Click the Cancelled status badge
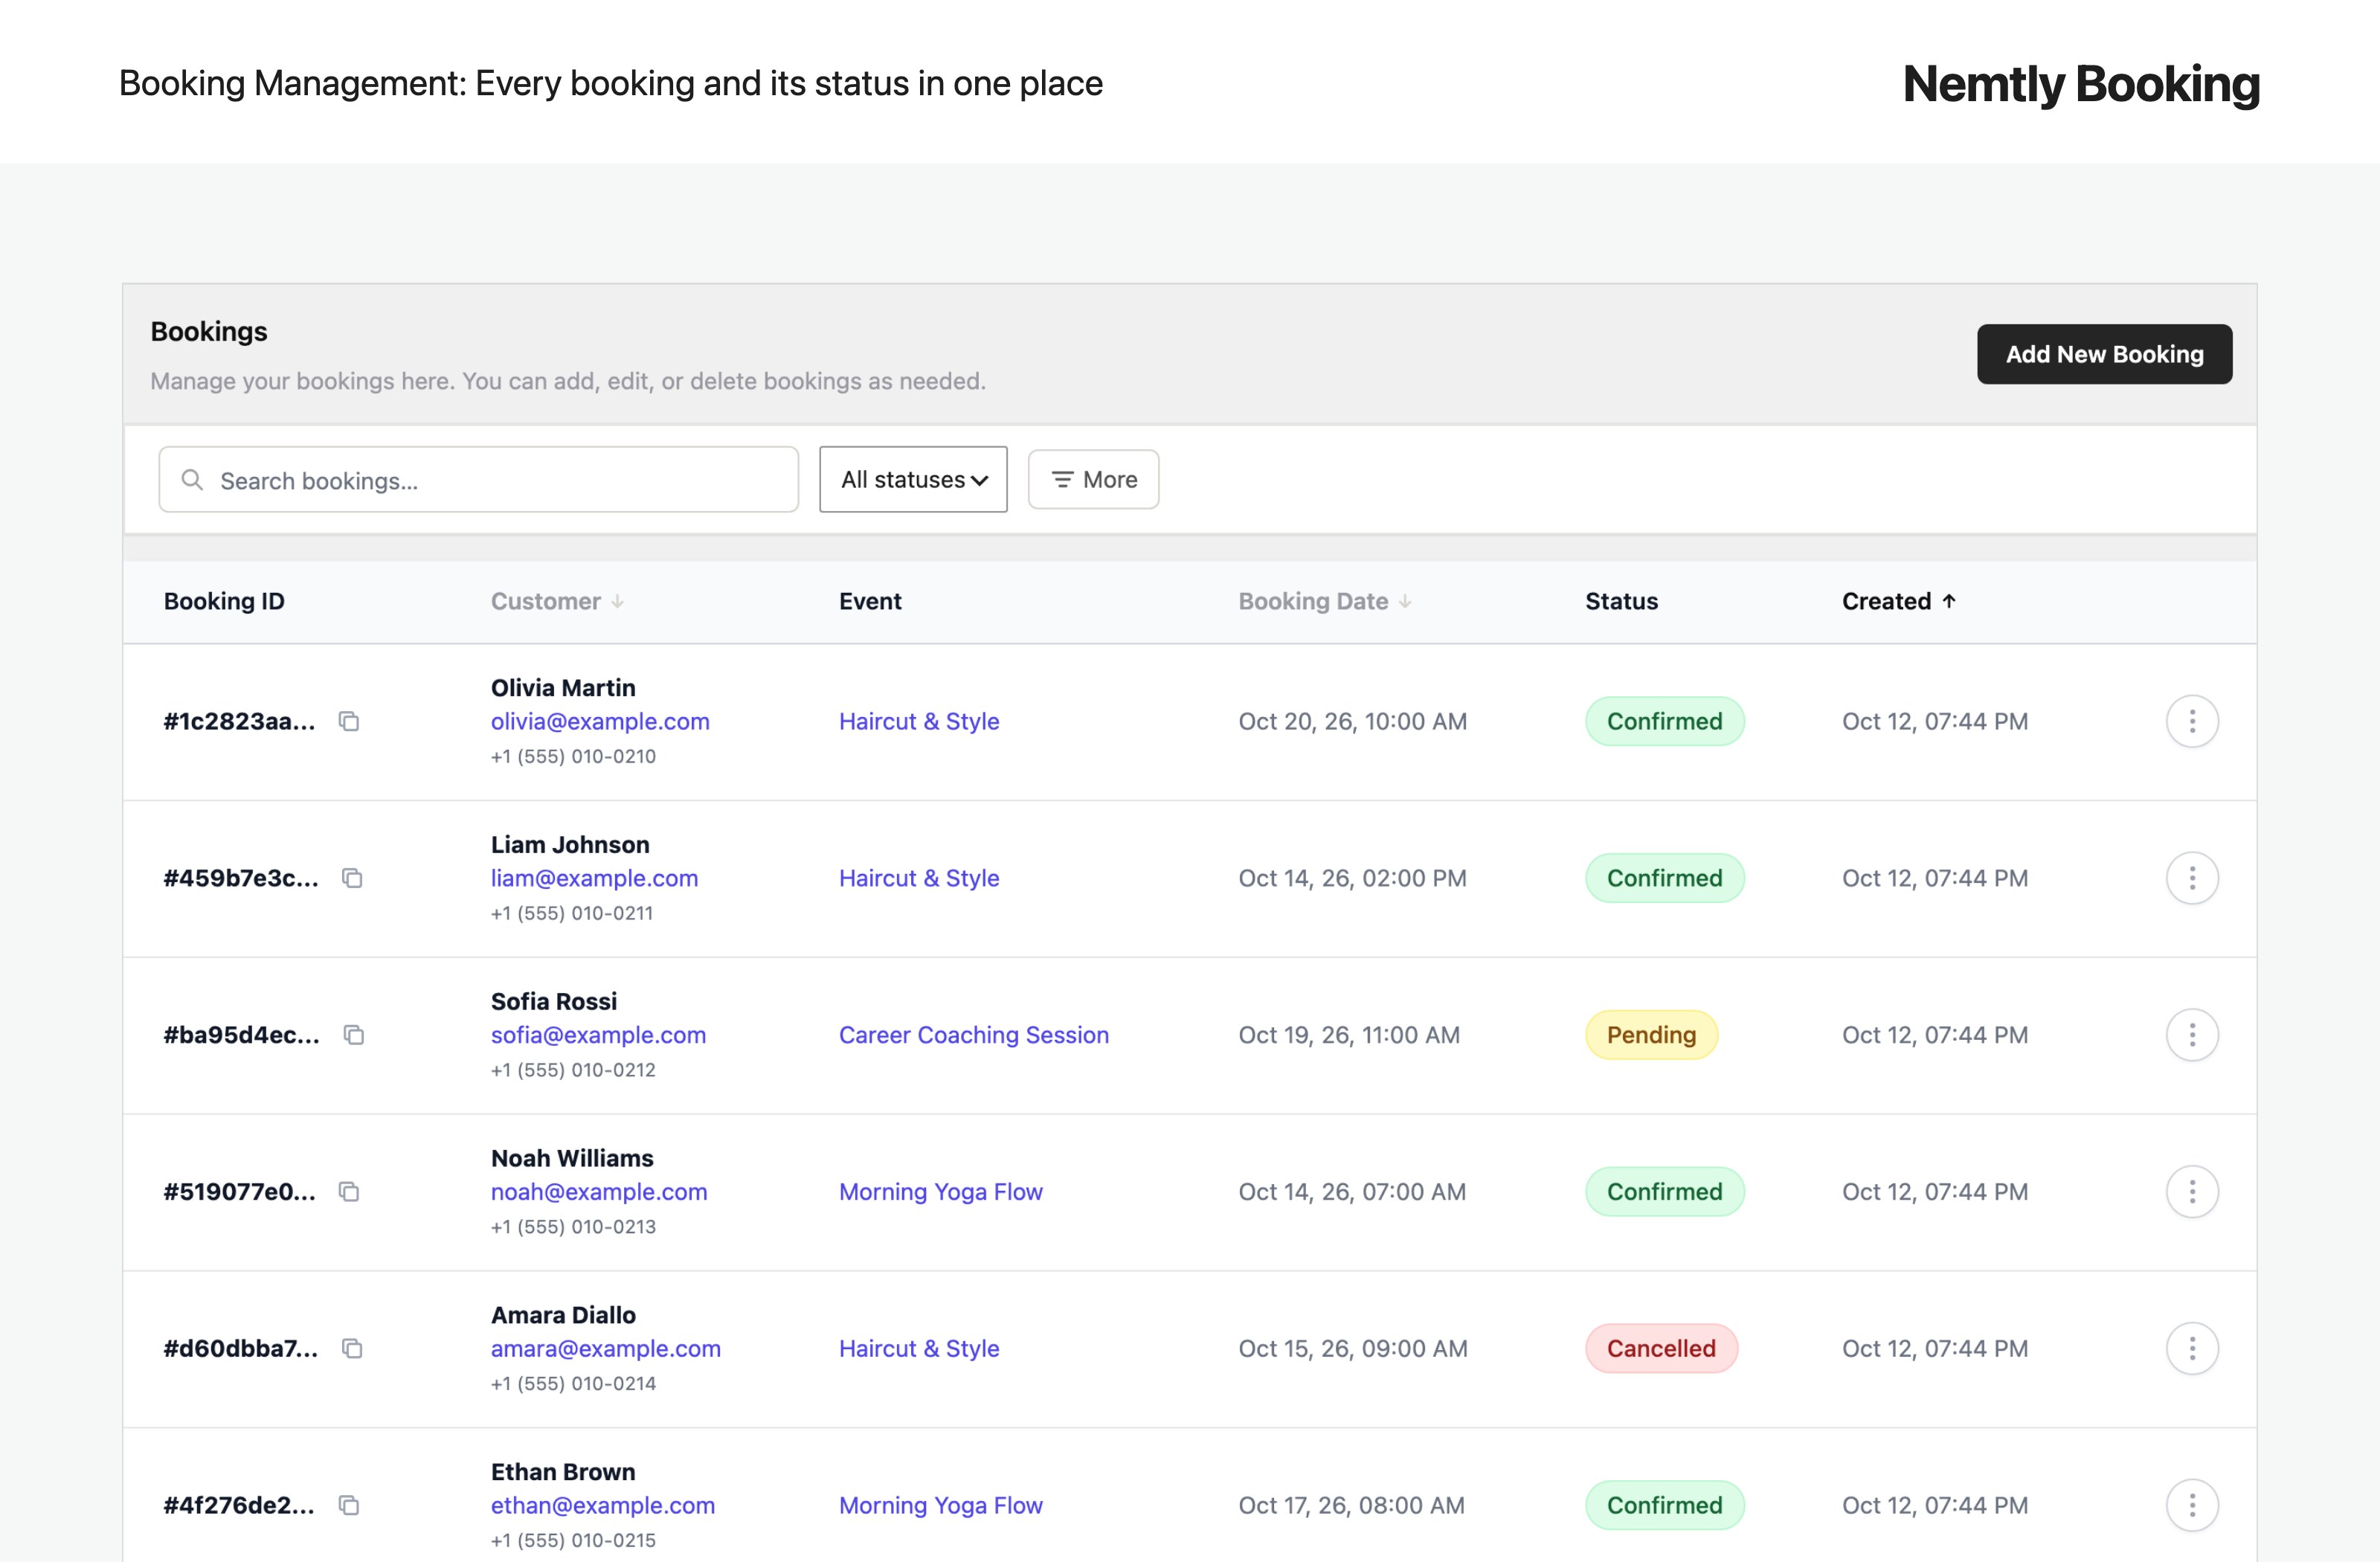 [x=1661, y=1349]
